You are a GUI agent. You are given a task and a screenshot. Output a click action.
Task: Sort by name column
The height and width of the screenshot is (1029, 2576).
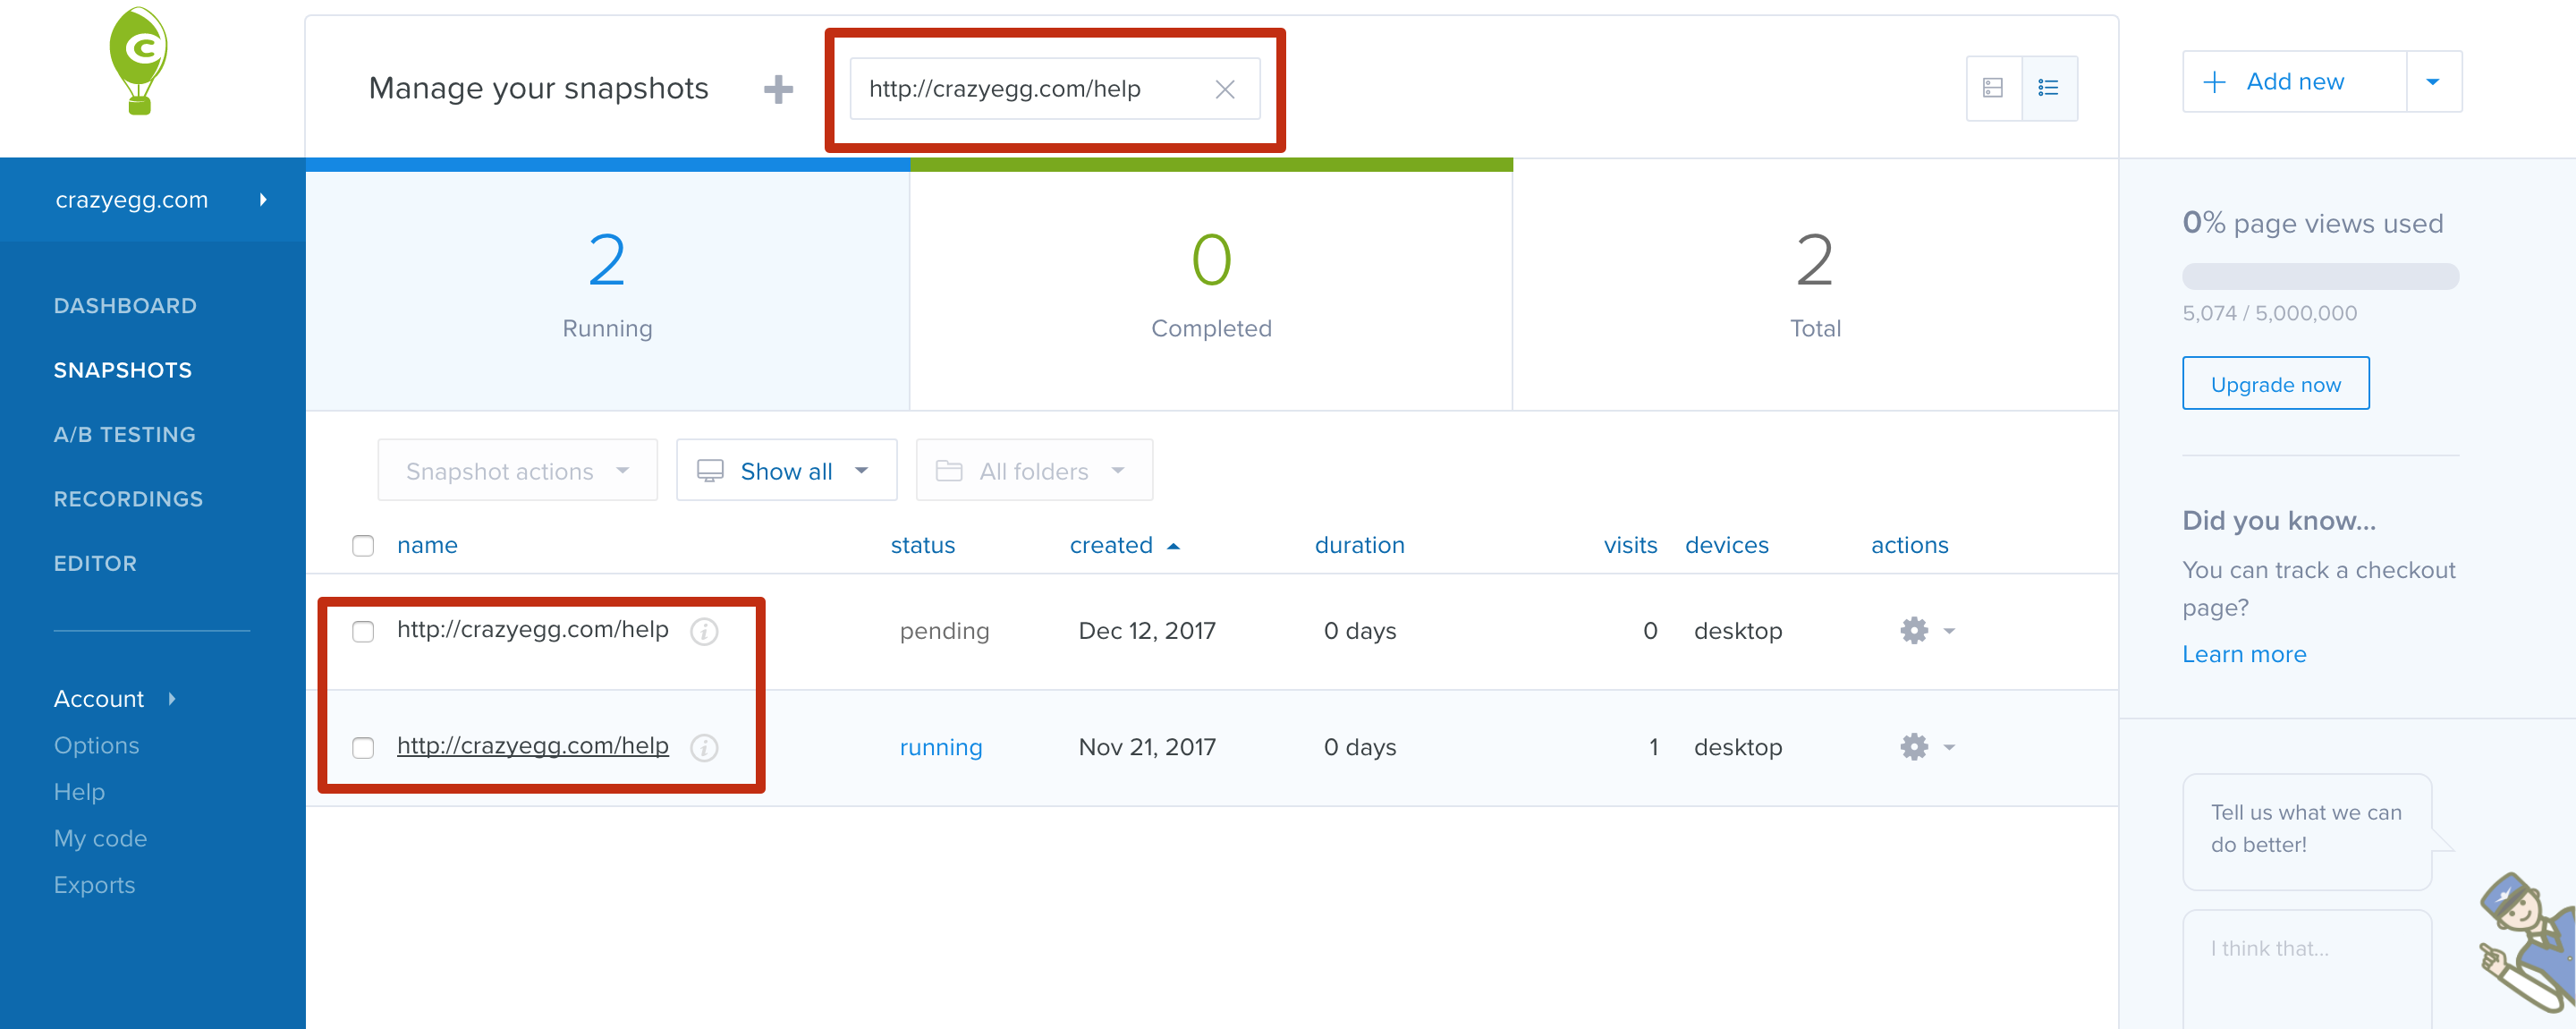click(427, 546)
